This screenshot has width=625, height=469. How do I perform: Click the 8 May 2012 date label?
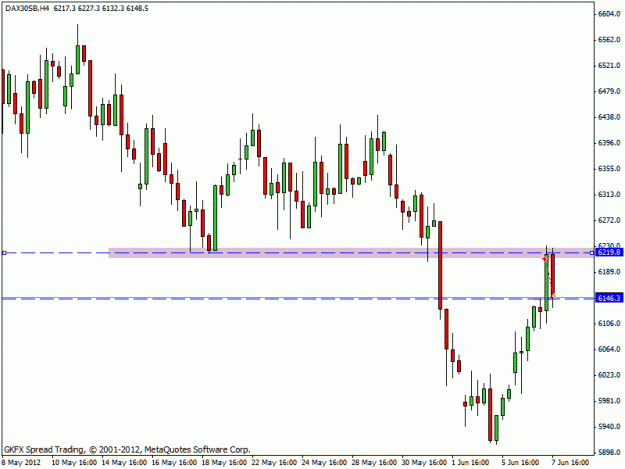point(21,462)
